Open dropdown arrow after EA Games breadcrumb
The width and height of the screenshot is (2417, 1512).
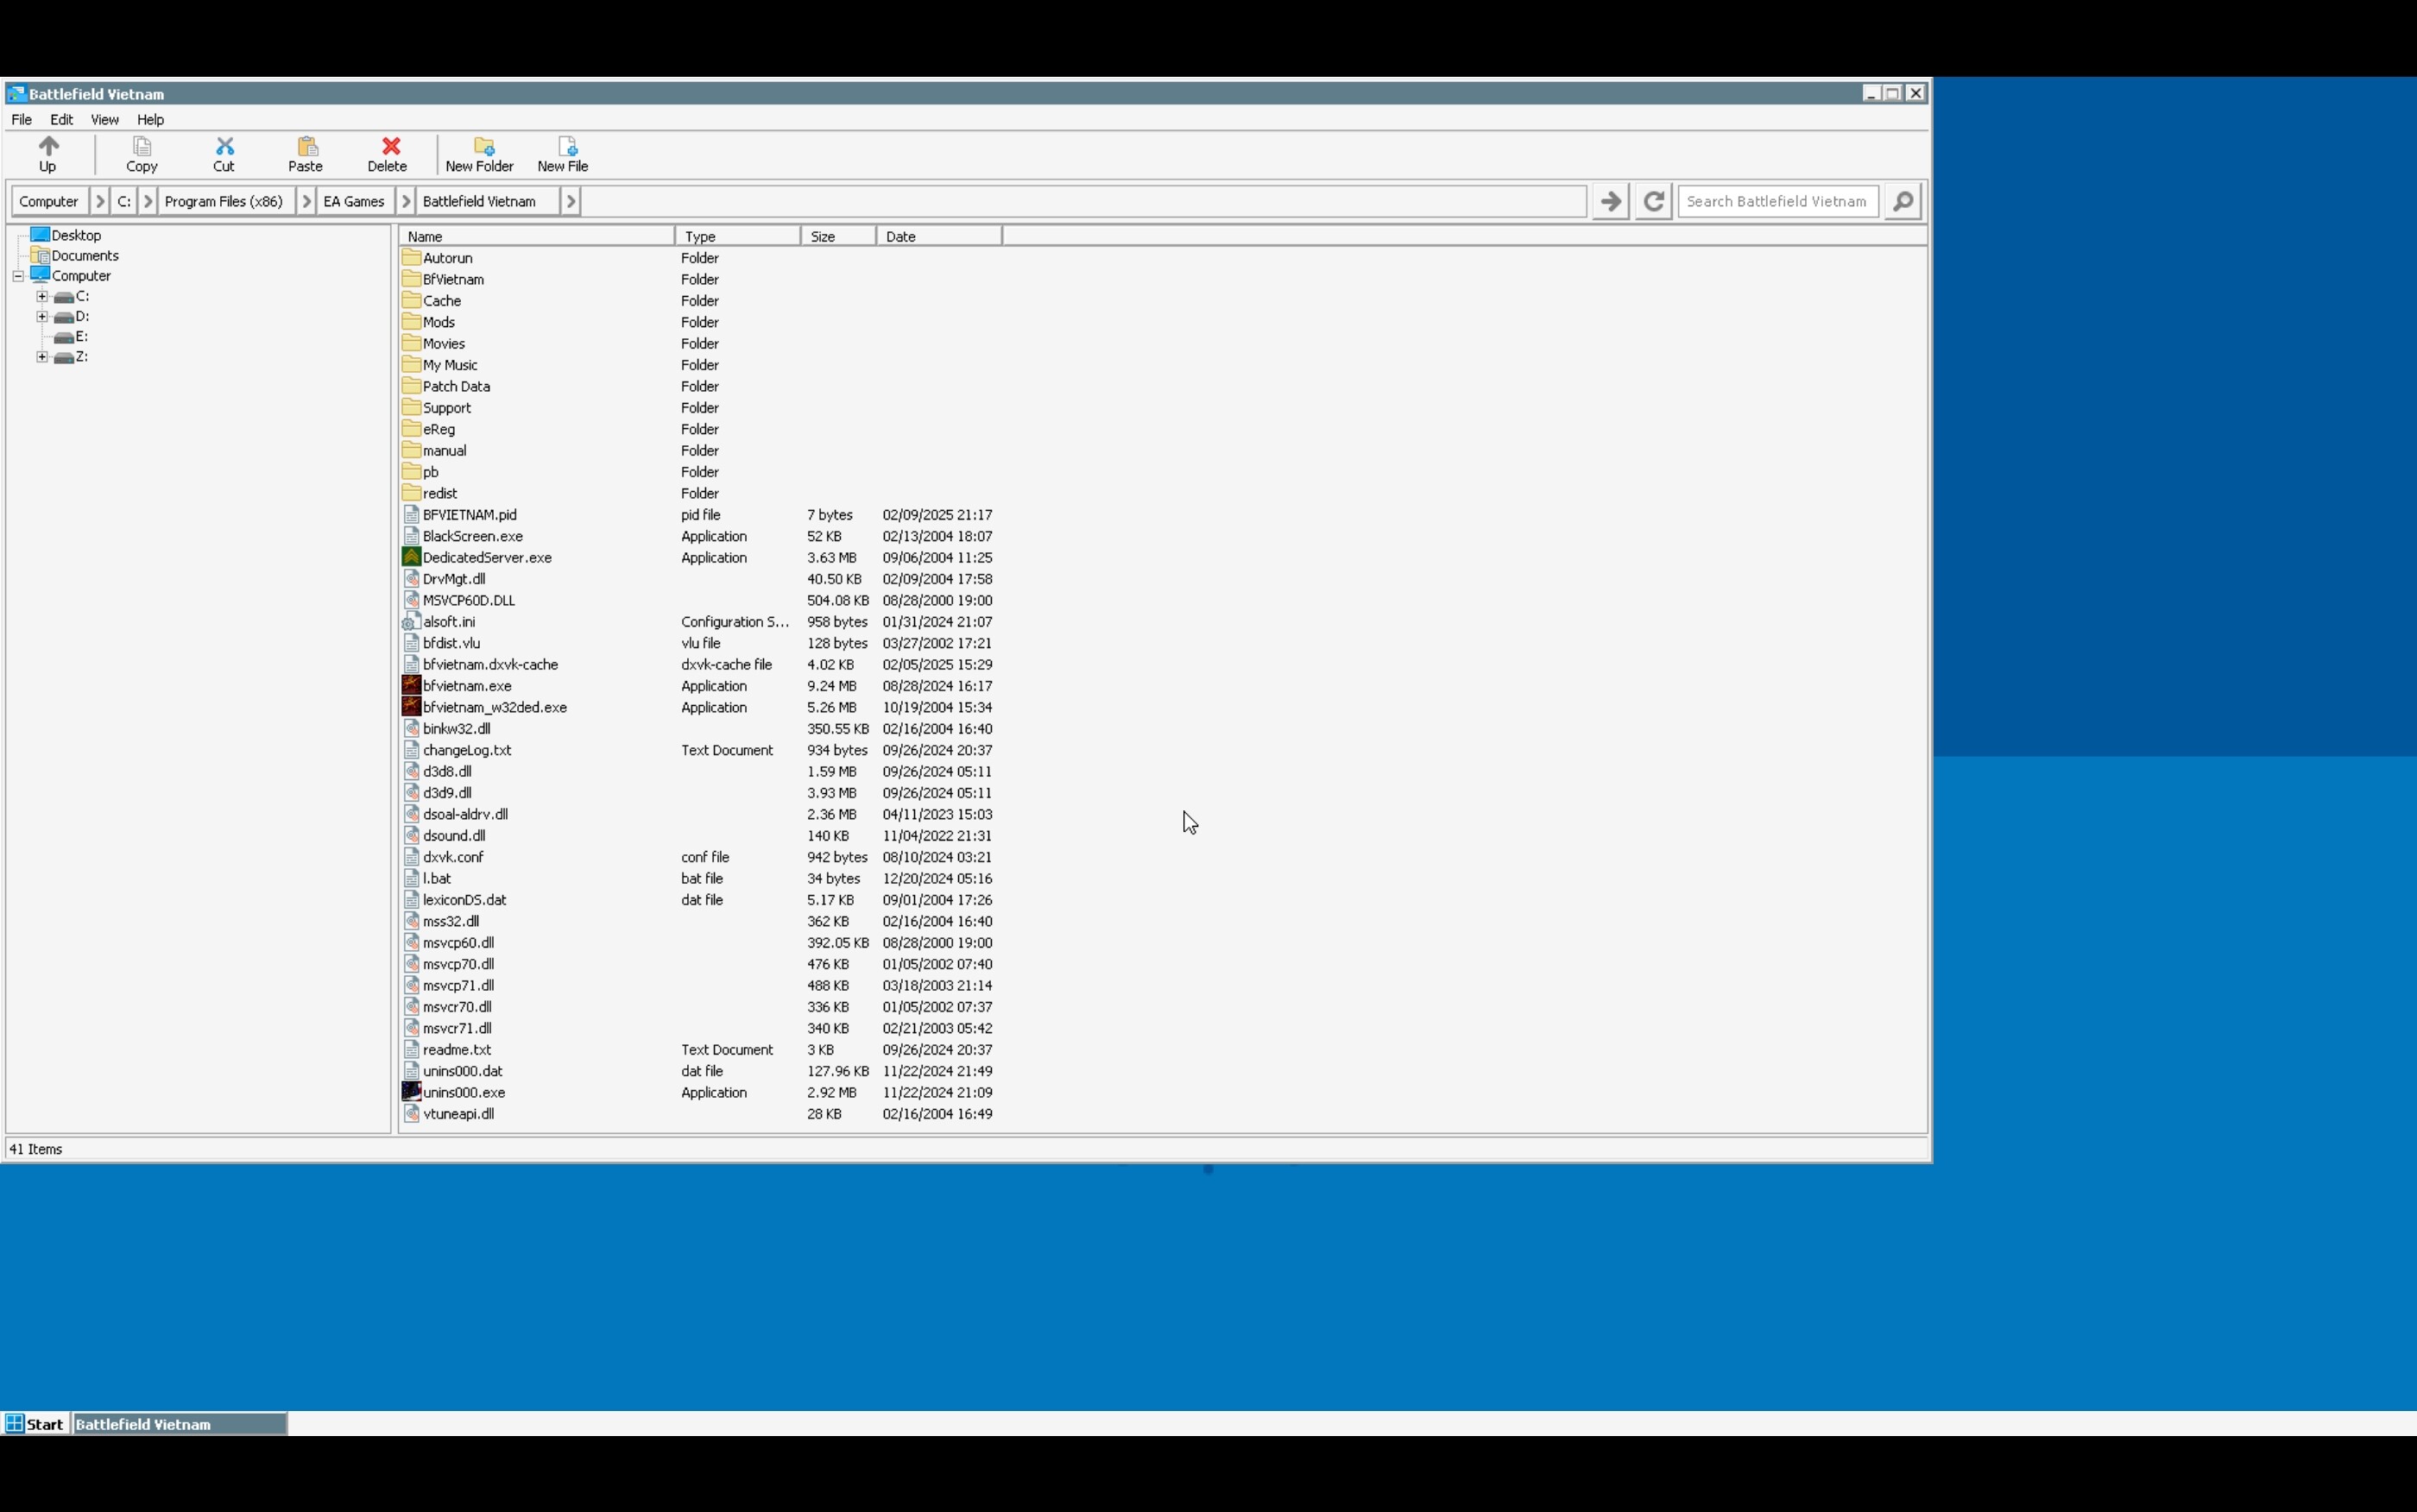tap(406, 201)
